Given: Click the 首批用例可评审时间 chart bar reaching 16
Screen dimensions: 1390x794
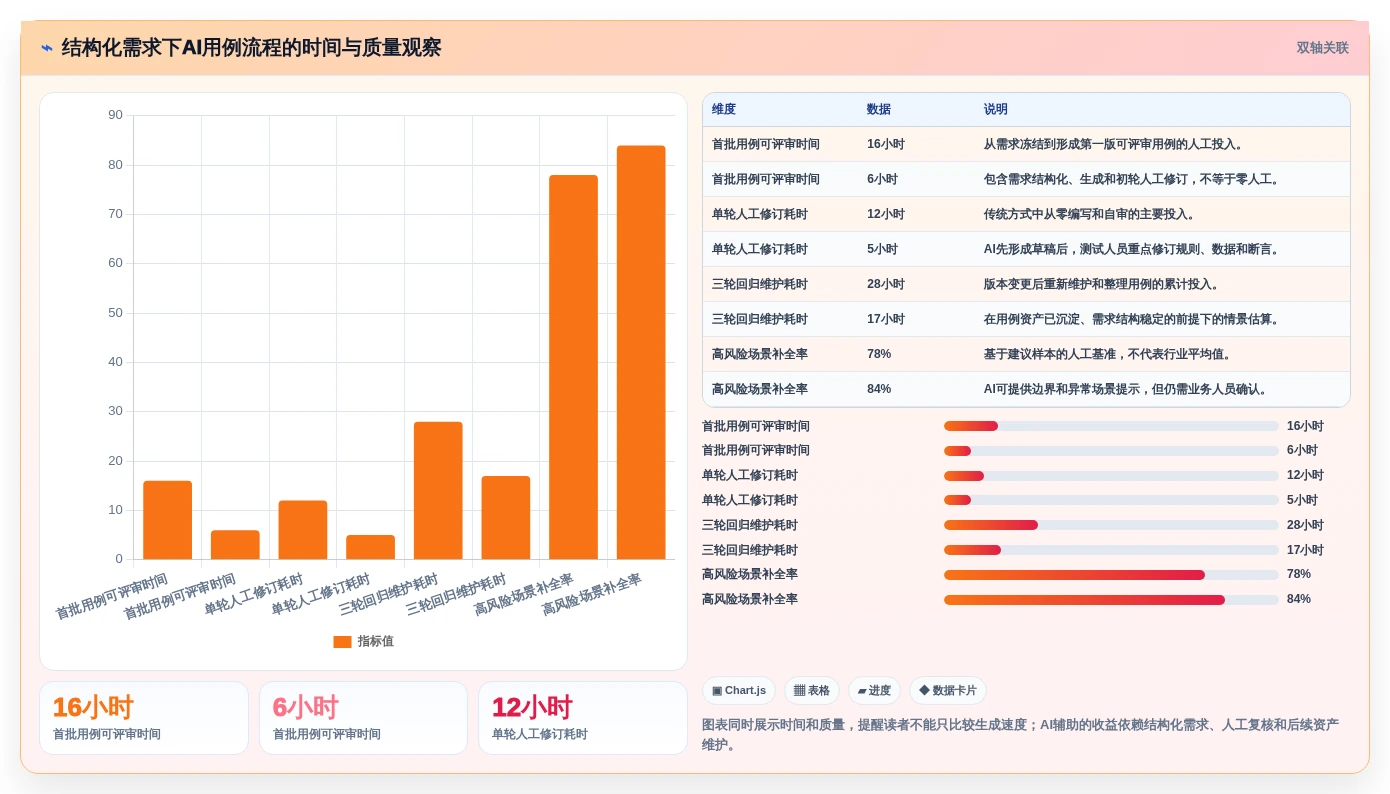Looking at the screenshot, I should coord(167,520).
